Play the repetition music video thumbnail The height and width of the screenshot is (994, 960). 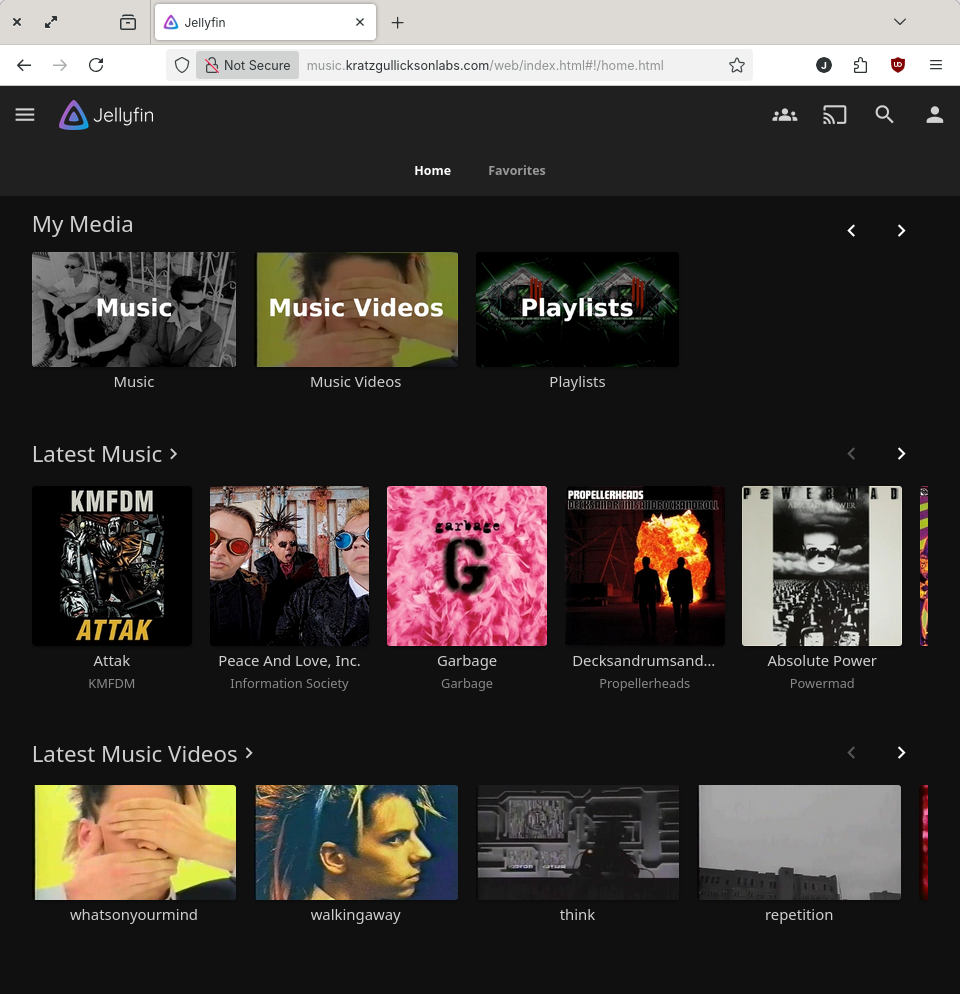point(799,842)
